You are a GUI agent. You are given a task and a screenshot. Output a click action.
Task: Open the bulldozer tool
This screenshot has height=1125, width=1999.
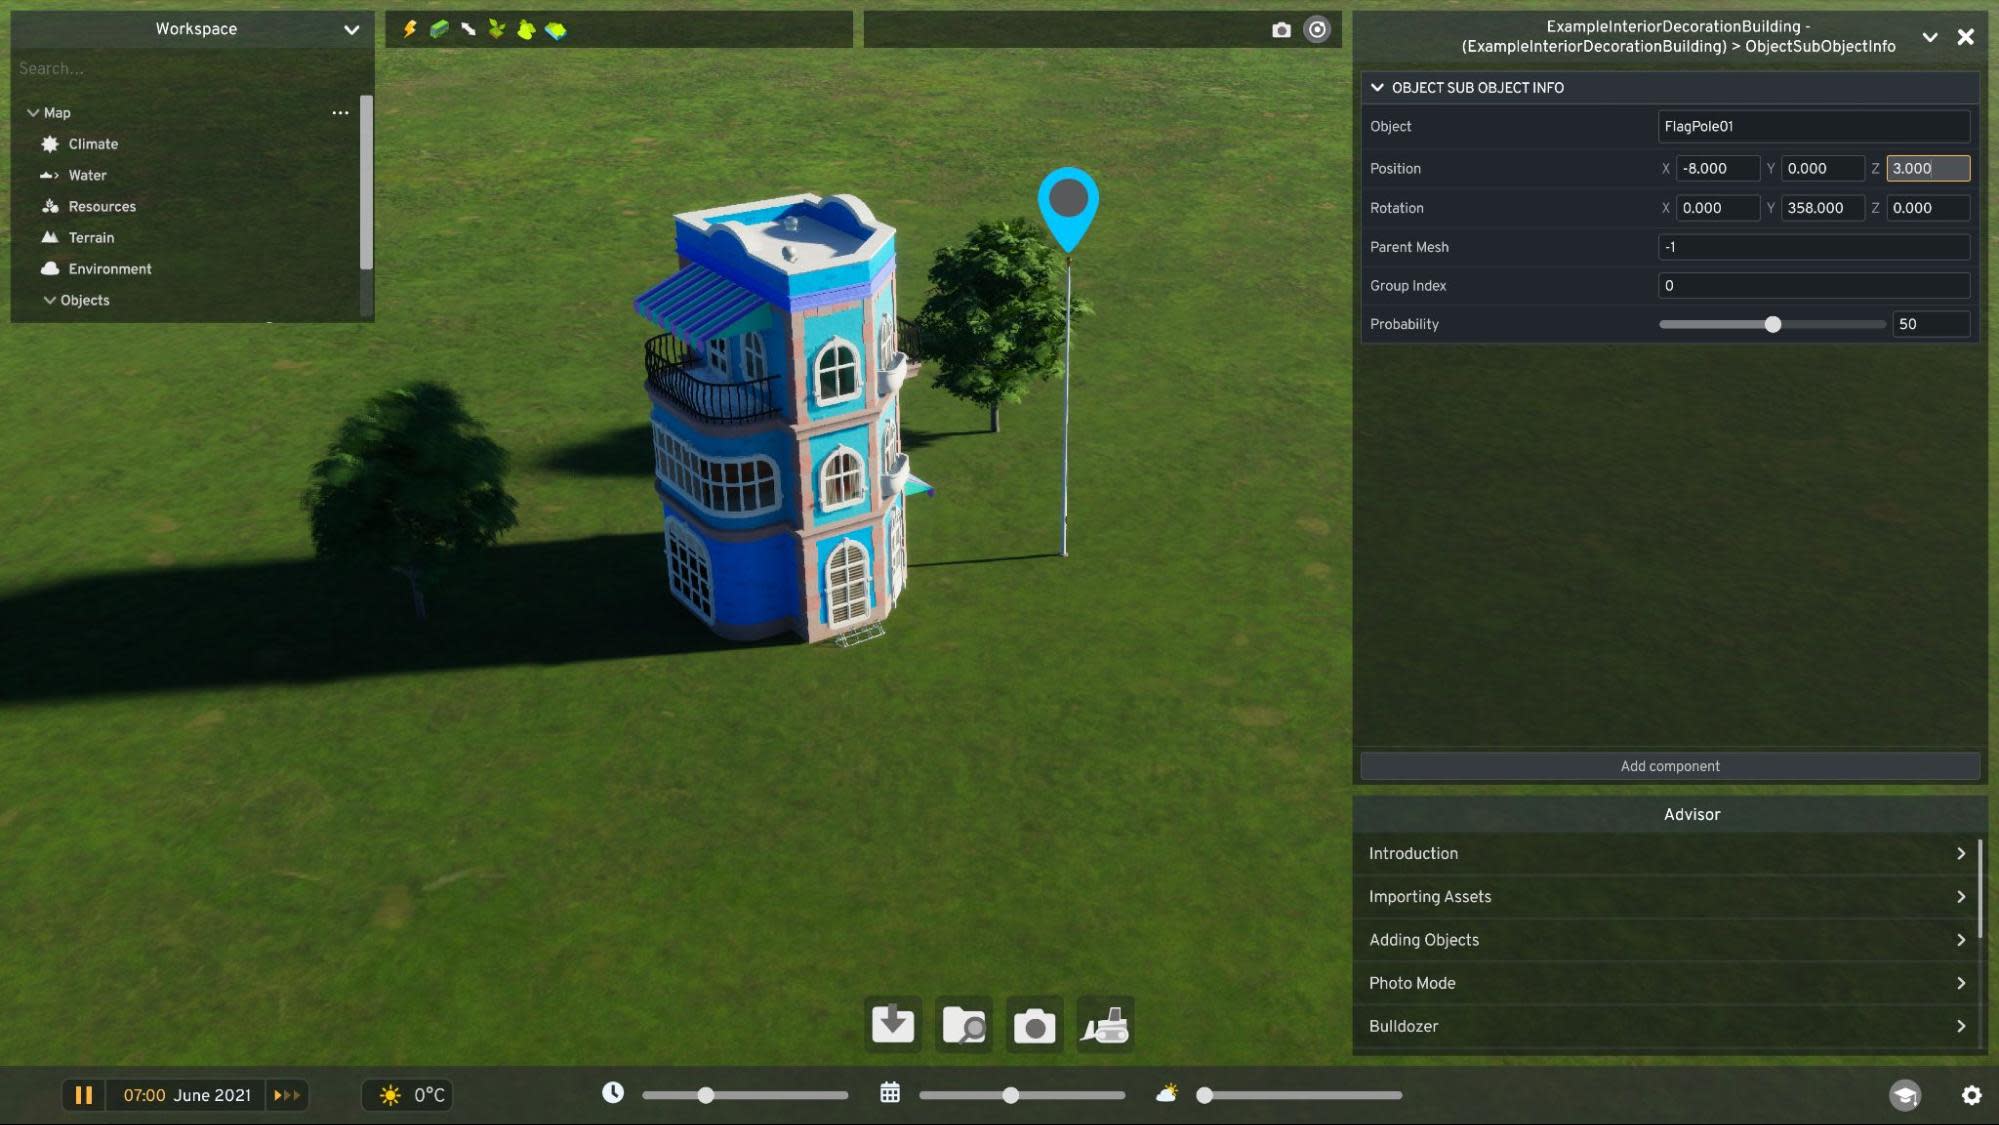point(1105,1025)
